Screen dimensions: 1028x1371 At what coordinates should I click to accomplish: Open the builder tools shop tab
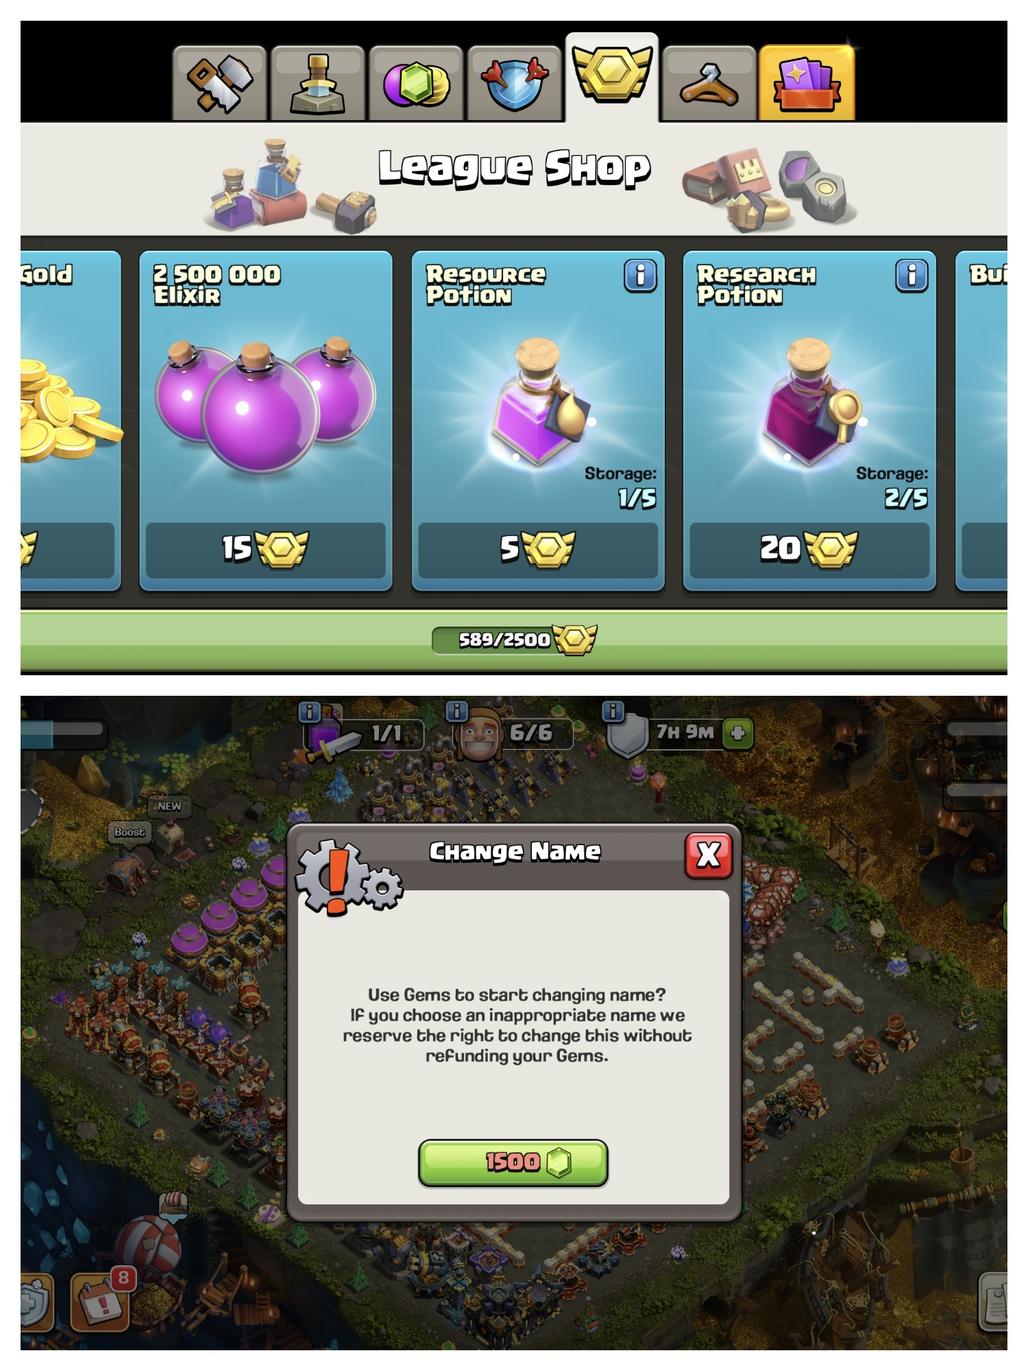tap(219, 83)
